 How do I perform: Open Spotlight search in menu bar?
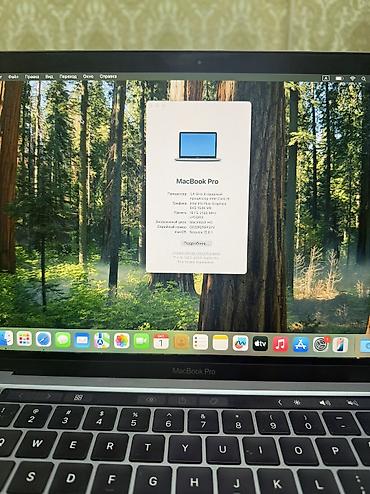click(364, 79)
